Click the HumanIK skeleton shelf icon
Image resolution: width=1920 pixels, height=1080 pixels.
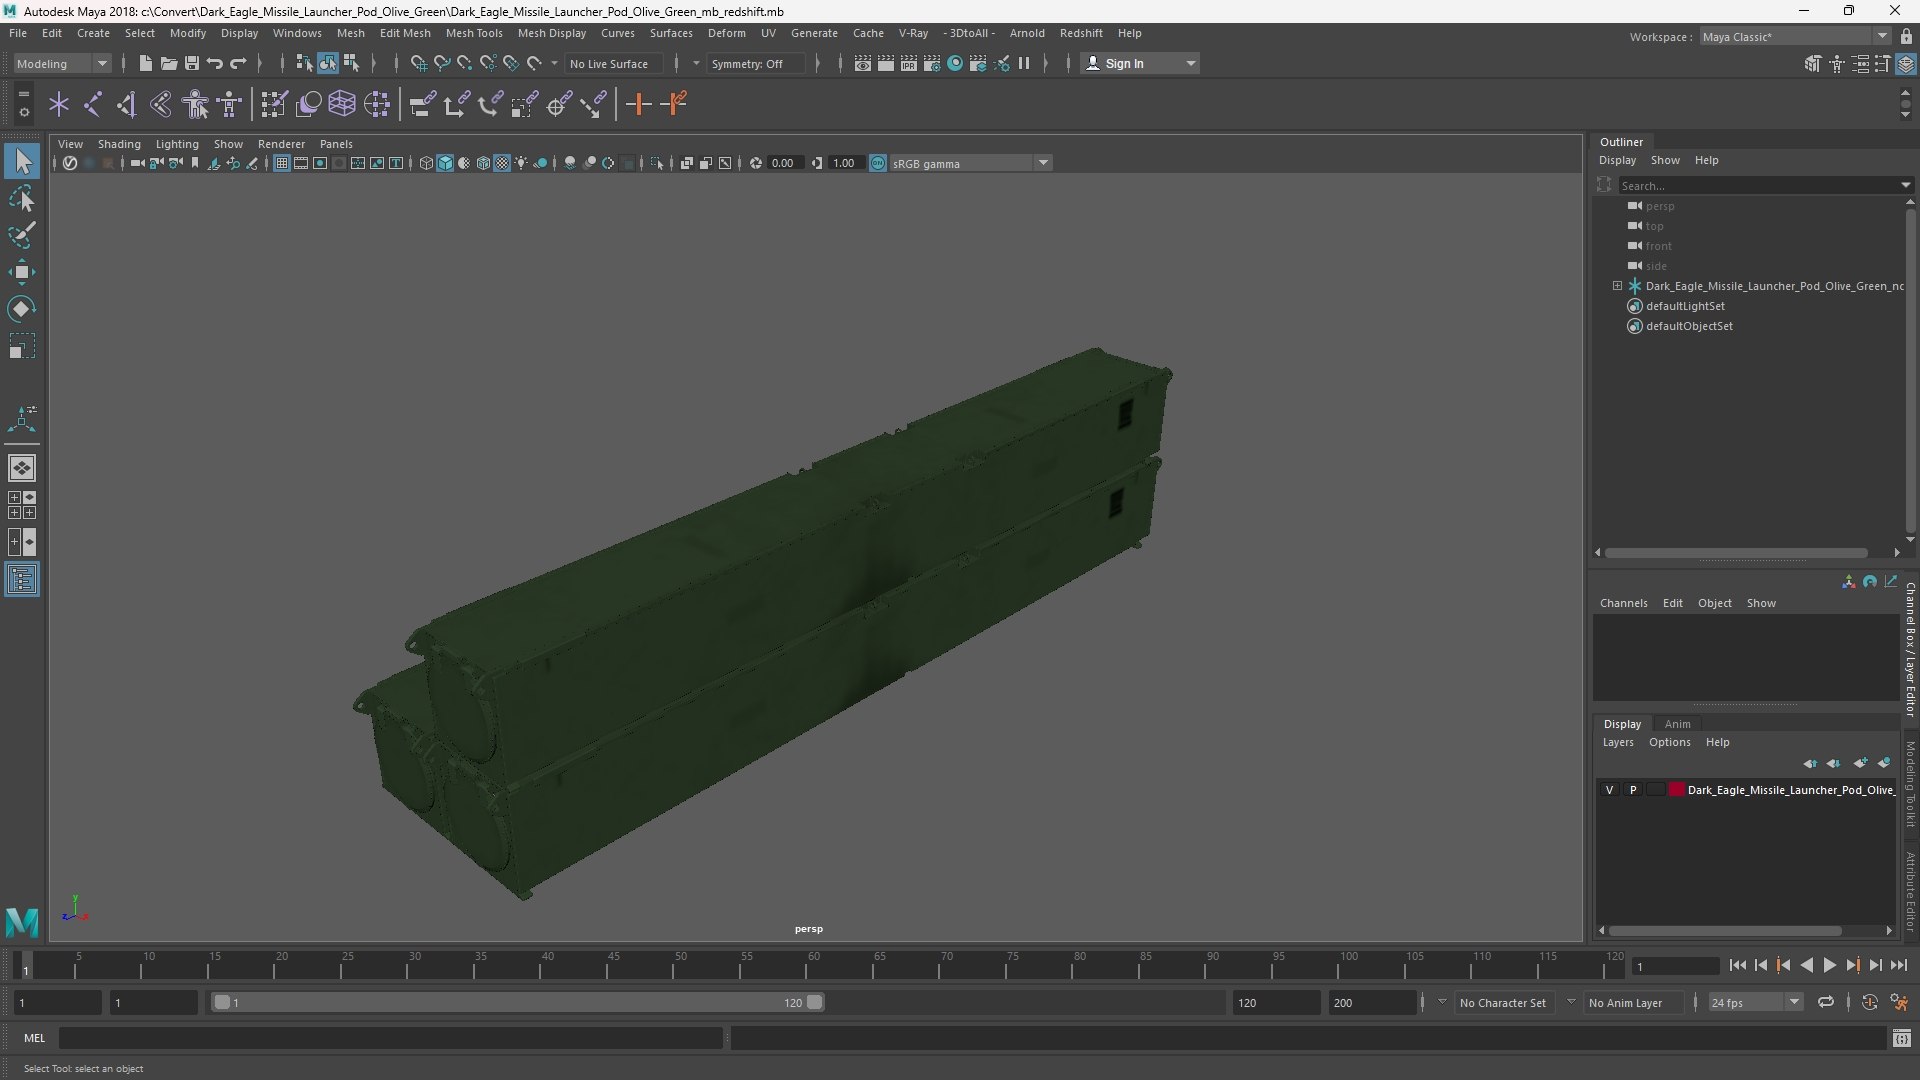click(230, 104)
